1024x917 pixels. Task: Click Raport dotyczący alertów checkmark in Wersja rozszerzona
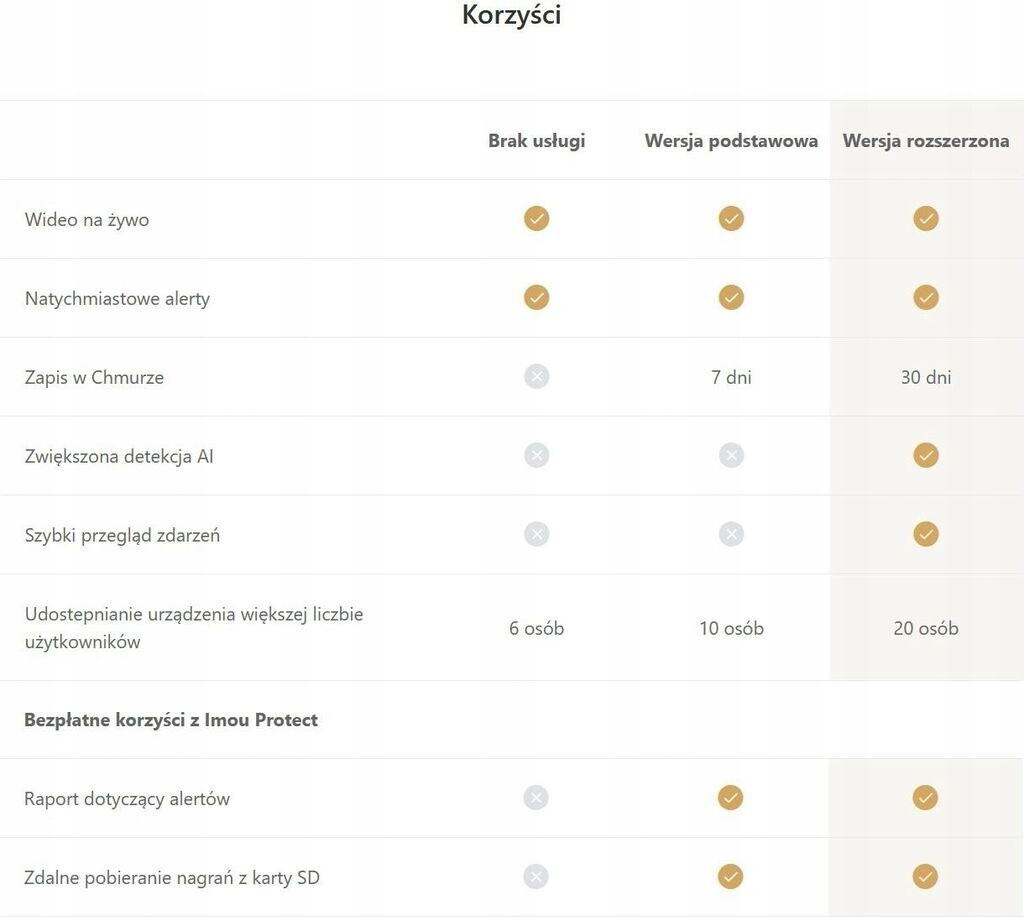click(x=926, y=797)
